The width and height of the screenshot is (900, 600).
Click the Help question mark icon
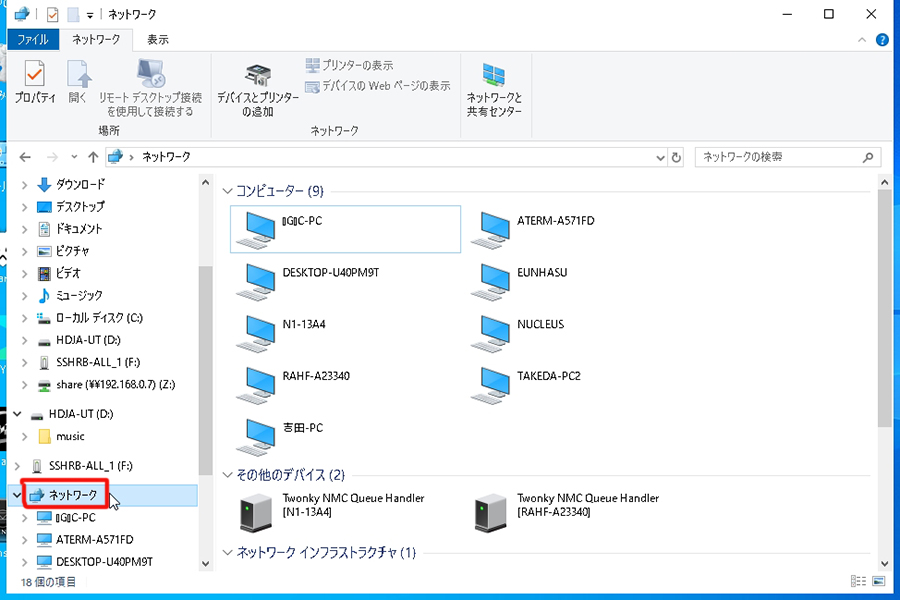pyautogui.click(x=882, y=40)
